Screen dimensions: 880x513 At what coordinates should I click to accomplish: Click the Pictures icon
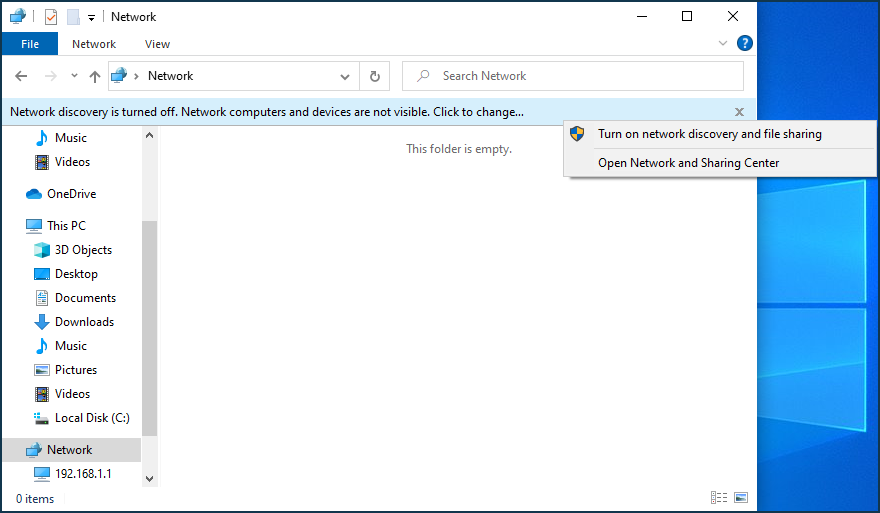coord(42,370)
